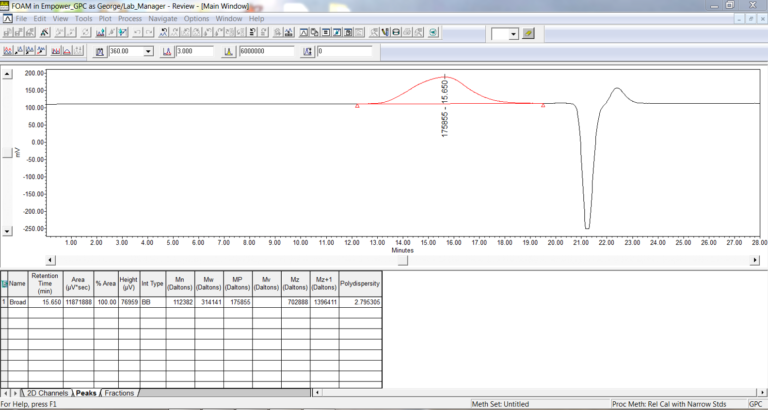Click the yellow and blue pen toolbar icon

pos(384,32)
